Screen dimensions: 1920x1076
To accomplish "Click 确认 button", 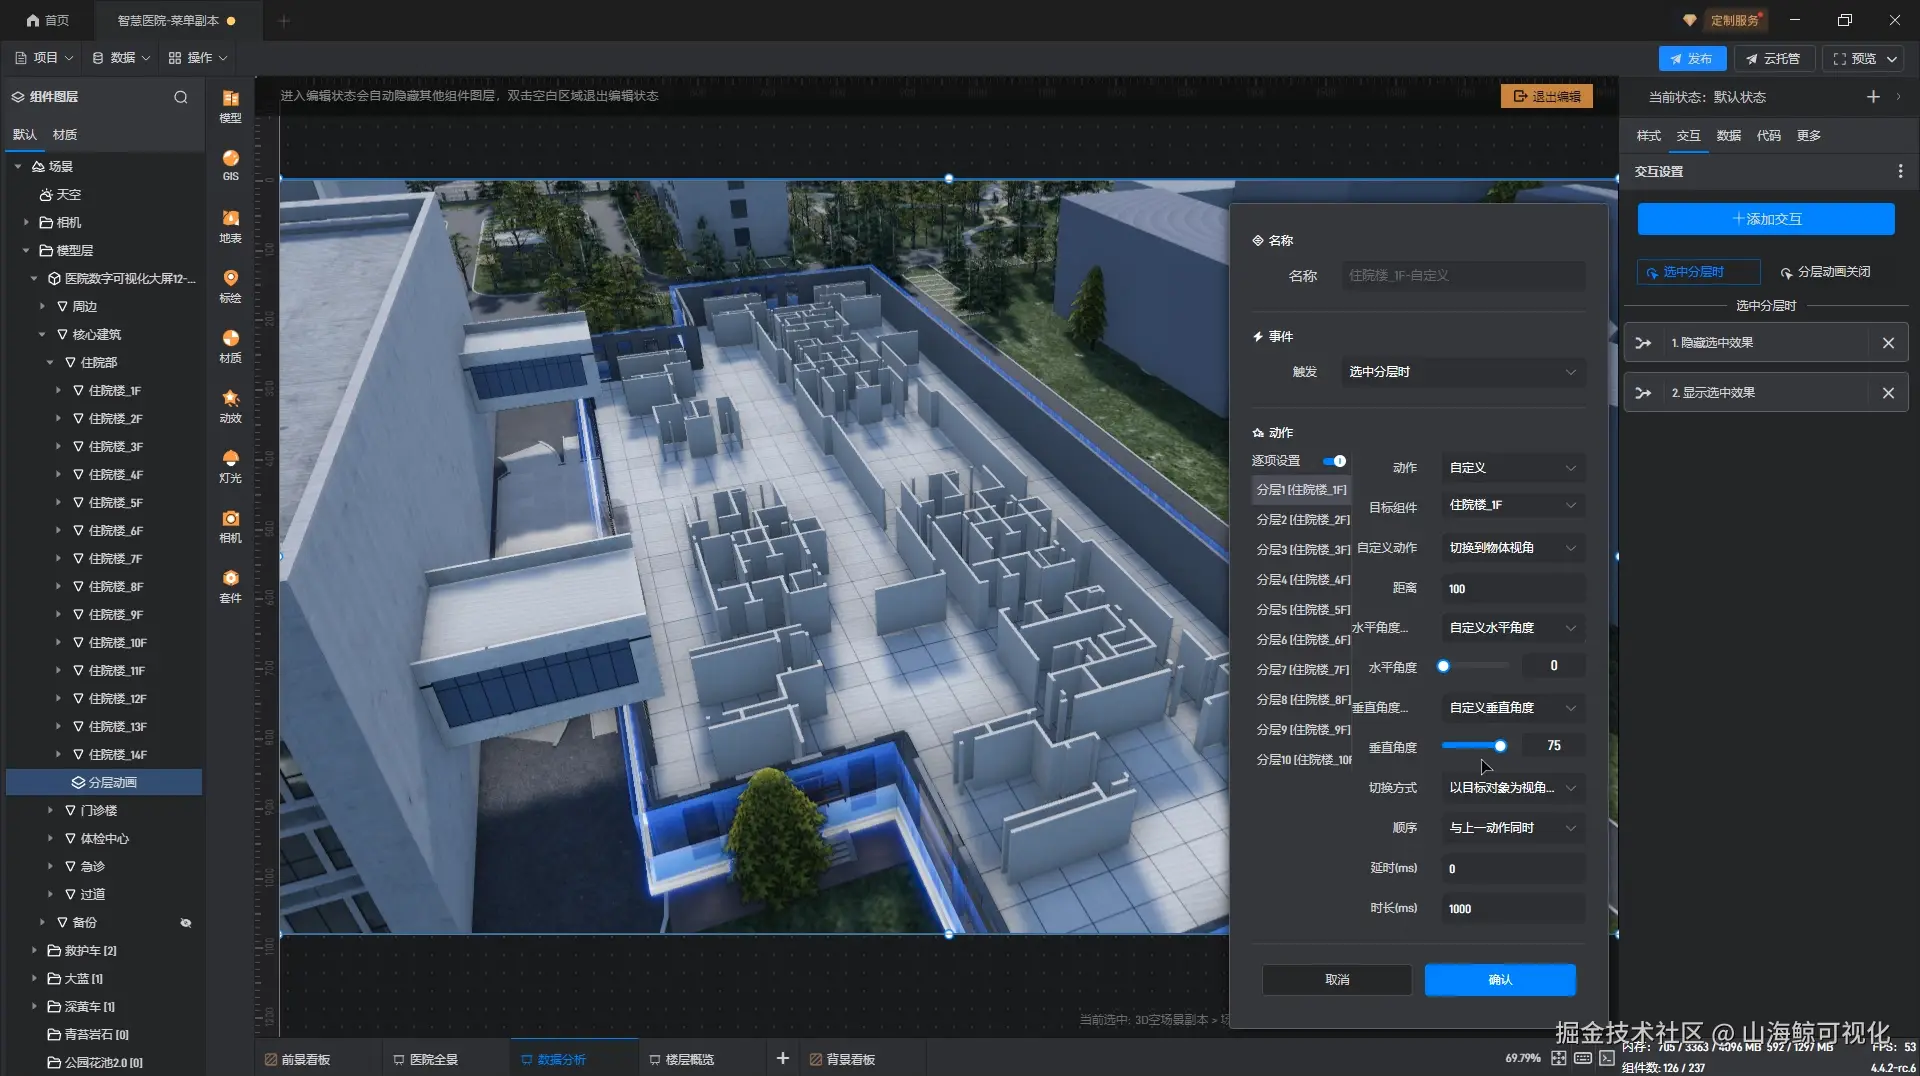I will click(1500, 980).
